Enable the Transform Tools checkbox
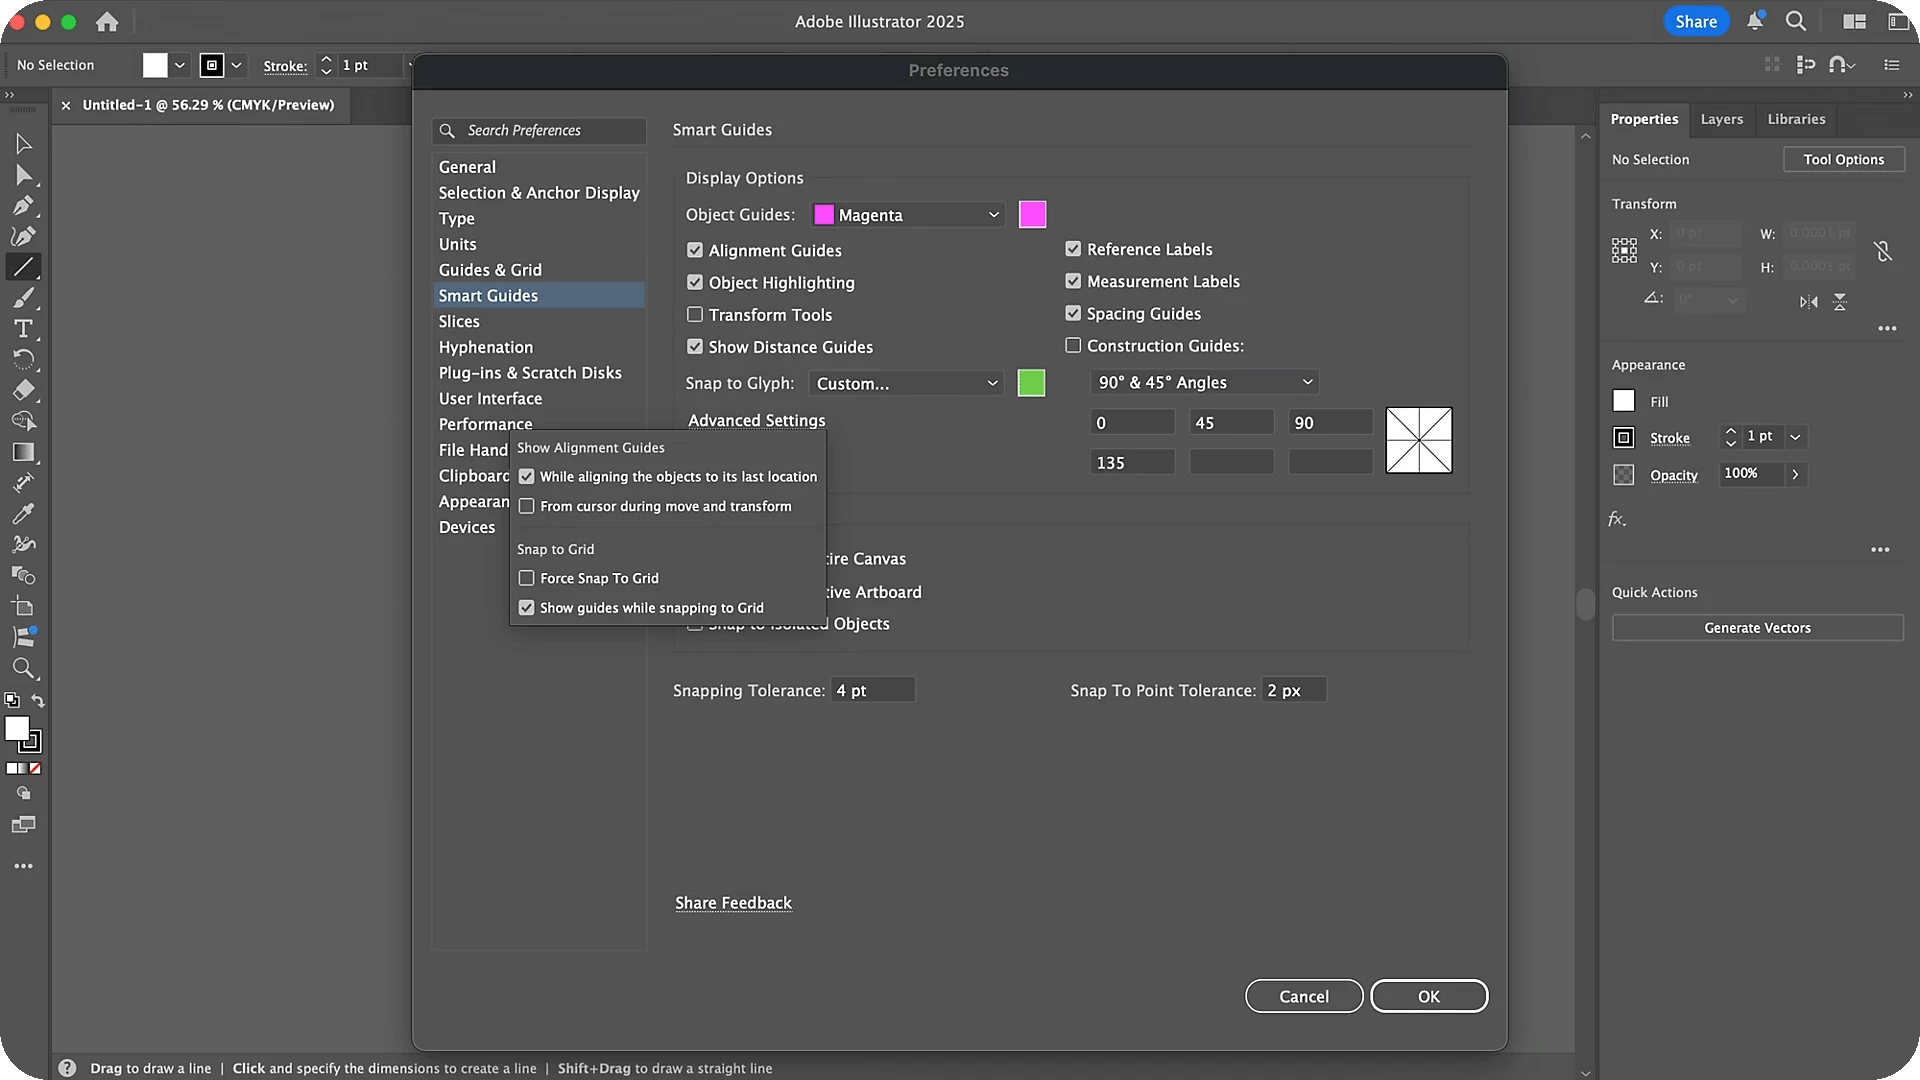1920x1080 pixels. [x=695, y=315]
